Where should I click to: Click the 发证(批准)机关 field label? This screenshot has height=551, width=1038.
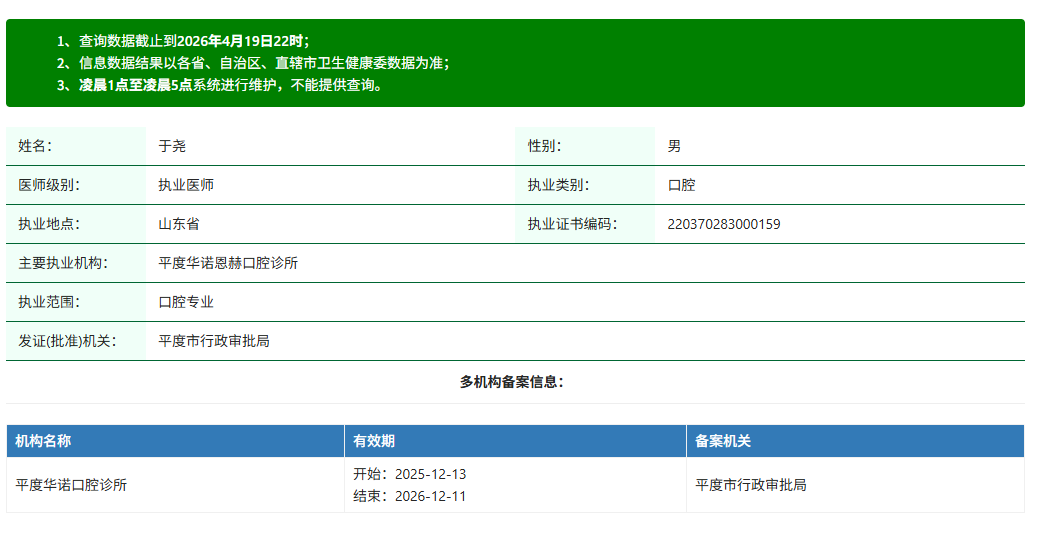click(x=67, y=341)
